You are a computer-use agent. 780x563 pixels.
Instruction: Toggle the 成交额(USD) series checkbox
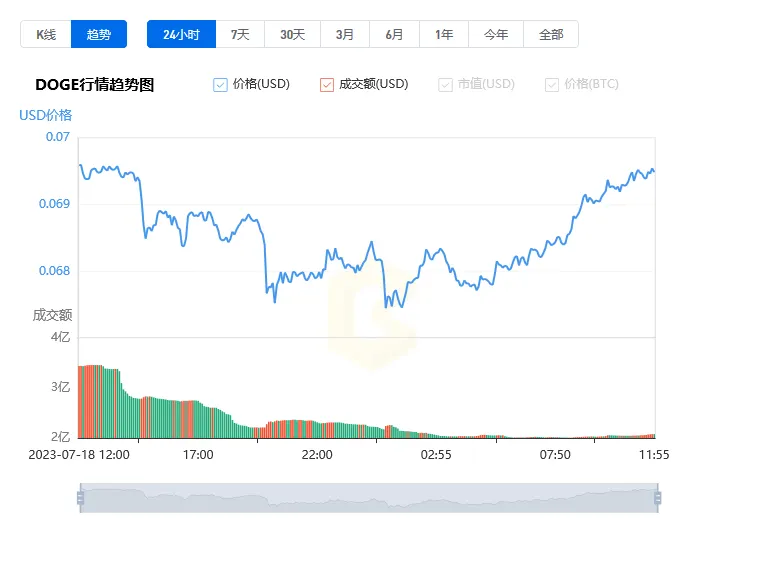327,85
